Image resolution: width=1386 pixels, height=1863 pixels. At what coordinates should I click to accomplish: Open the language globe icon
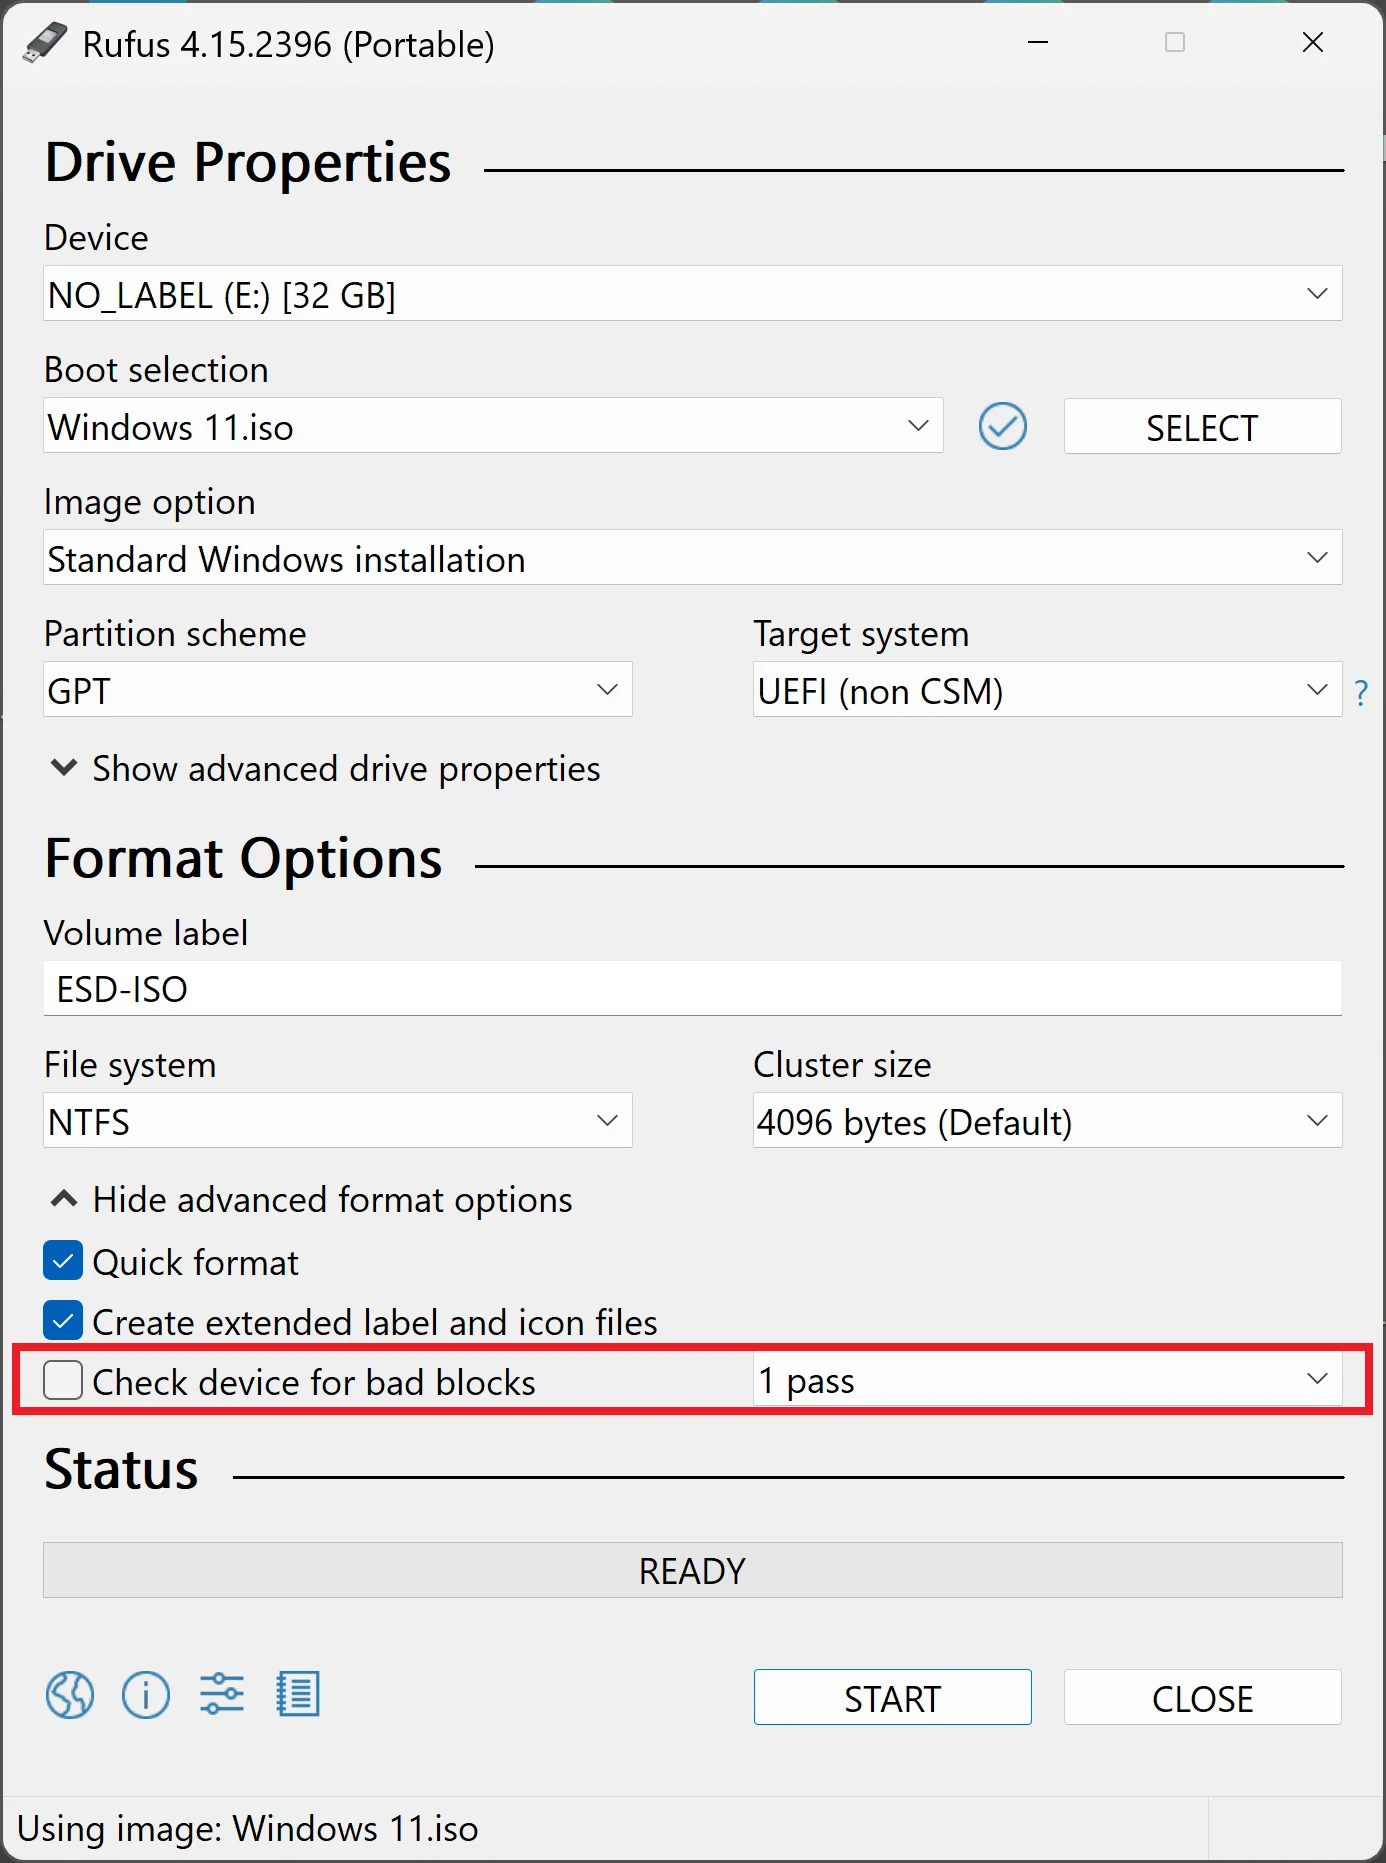coord(70,1695)
